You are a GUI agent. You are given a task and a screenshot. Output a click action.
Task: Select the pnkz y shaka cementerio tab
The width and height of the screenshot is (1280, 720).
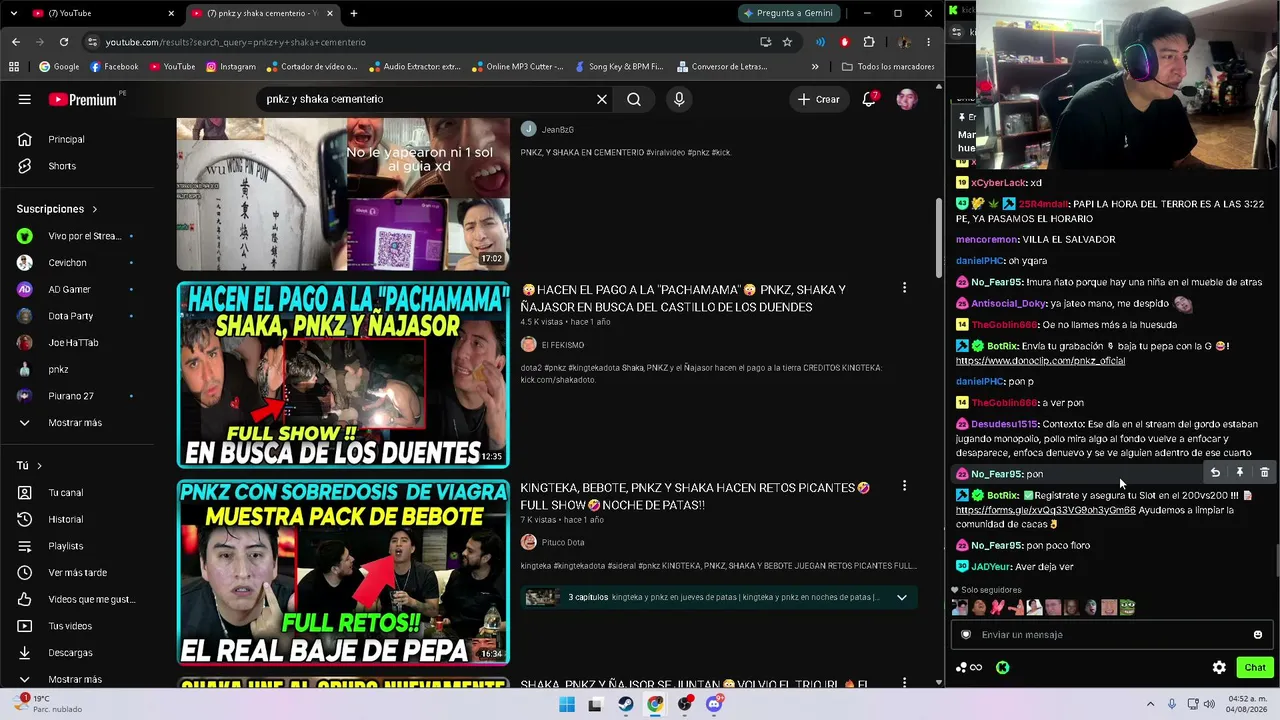262,13
